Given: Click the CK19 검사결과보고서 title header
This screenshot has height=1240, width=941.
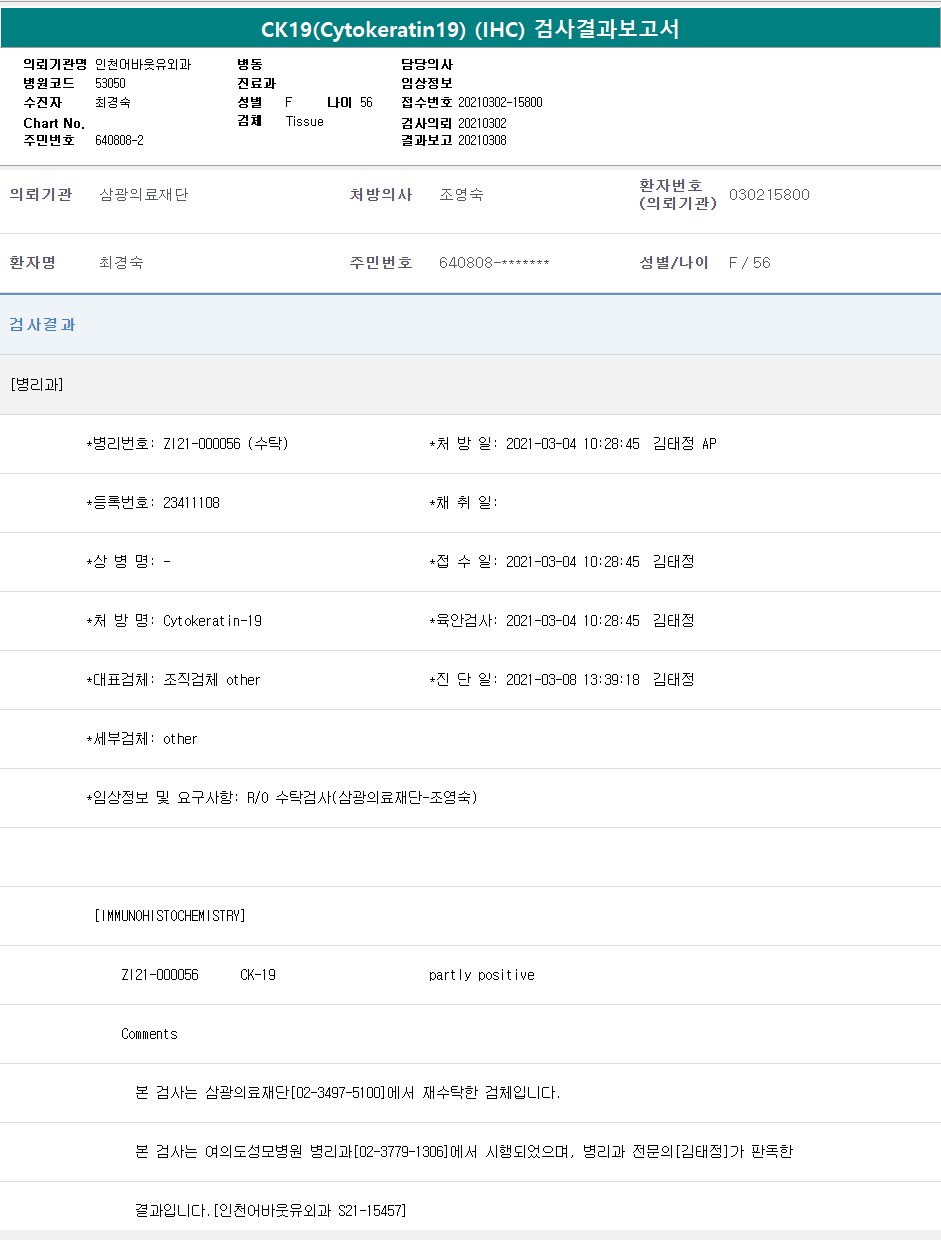Looking at the screenshot, I should tap(470, 29).
